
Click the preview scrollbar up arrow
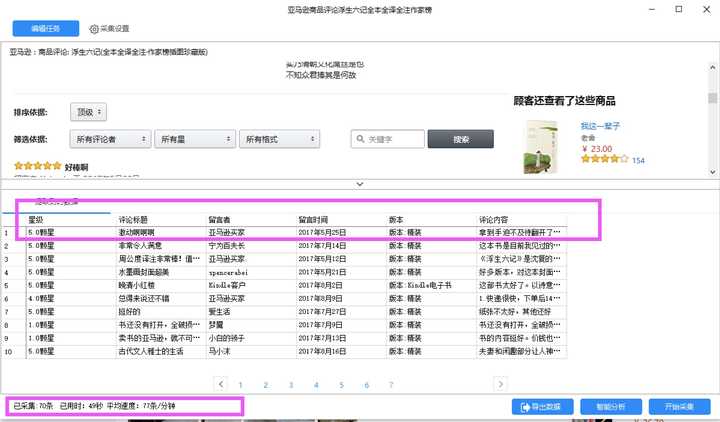tap(712, 67)
